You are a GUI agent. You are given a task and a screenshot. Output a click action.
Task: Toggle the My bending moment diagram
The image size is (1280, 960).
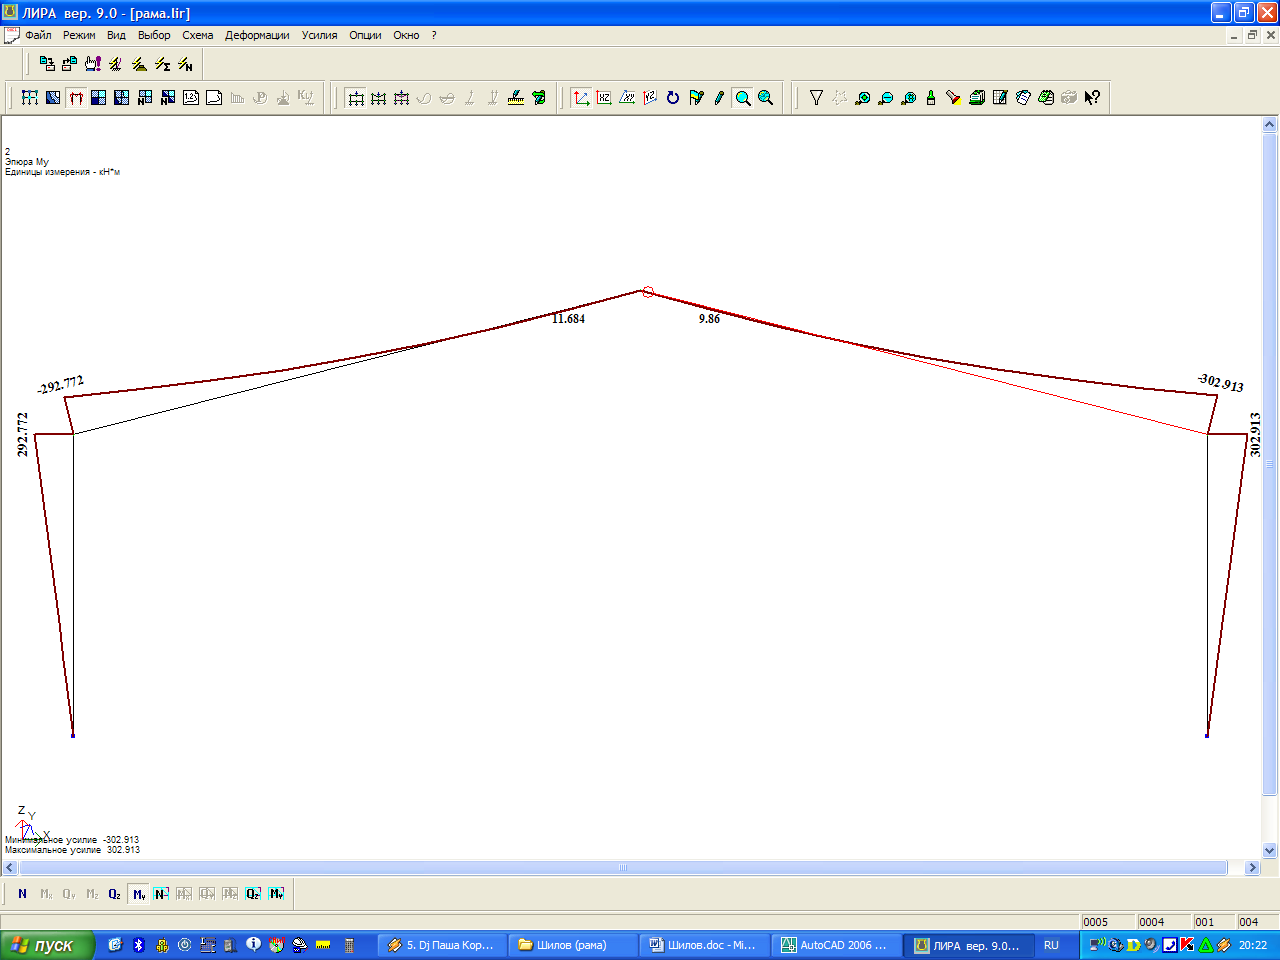click(x=139, y=894)
